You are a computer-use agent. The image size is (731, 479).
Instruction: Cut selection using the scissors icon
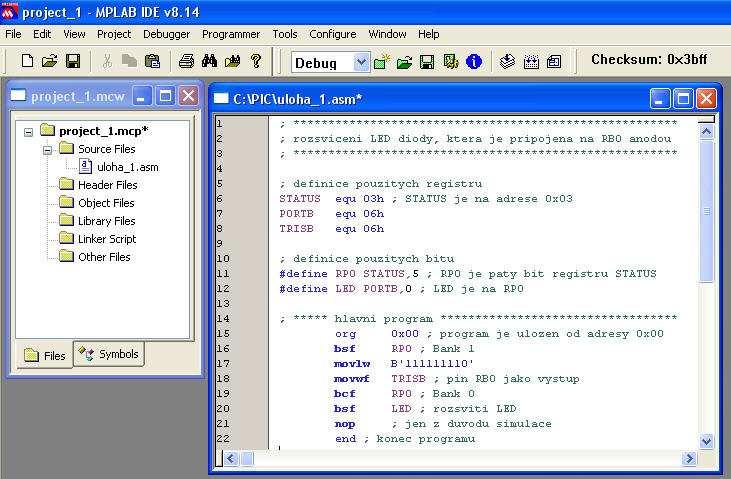click(107, 61)
